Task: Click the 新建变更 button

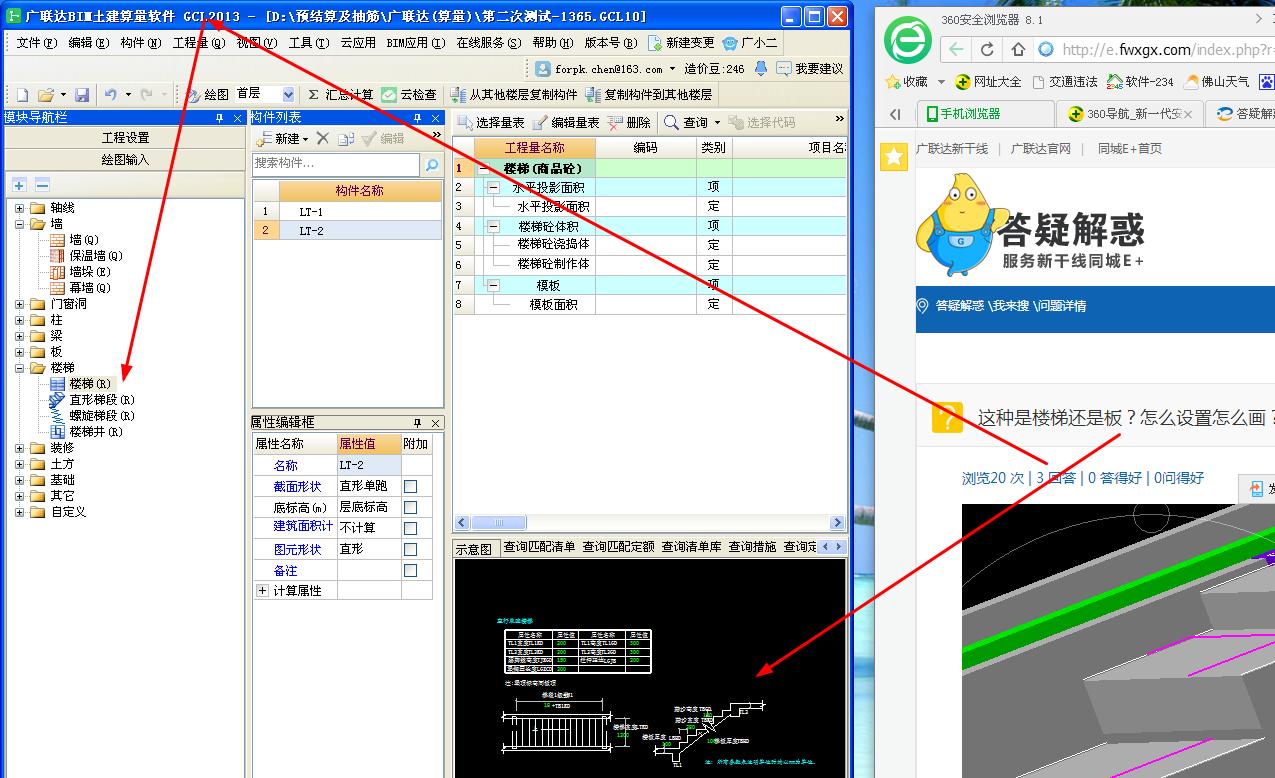Action: 681,43
